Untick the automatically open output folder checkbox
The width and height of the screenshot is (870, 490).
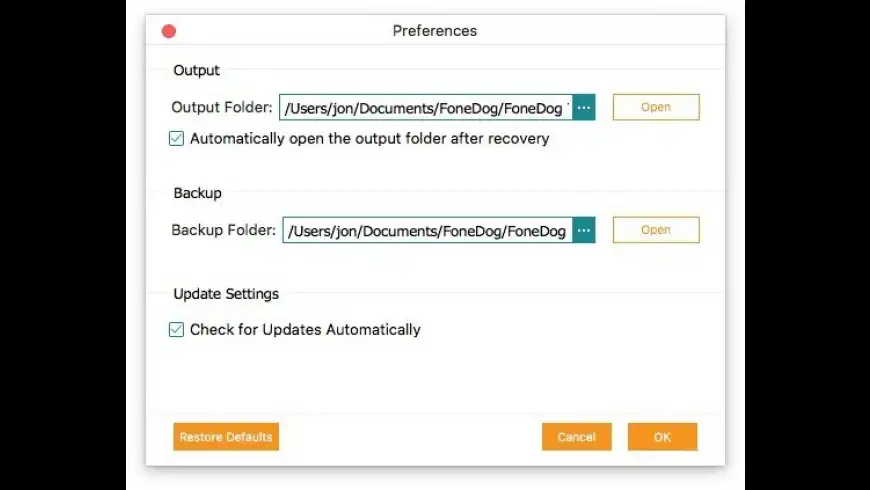coord(177,139)
